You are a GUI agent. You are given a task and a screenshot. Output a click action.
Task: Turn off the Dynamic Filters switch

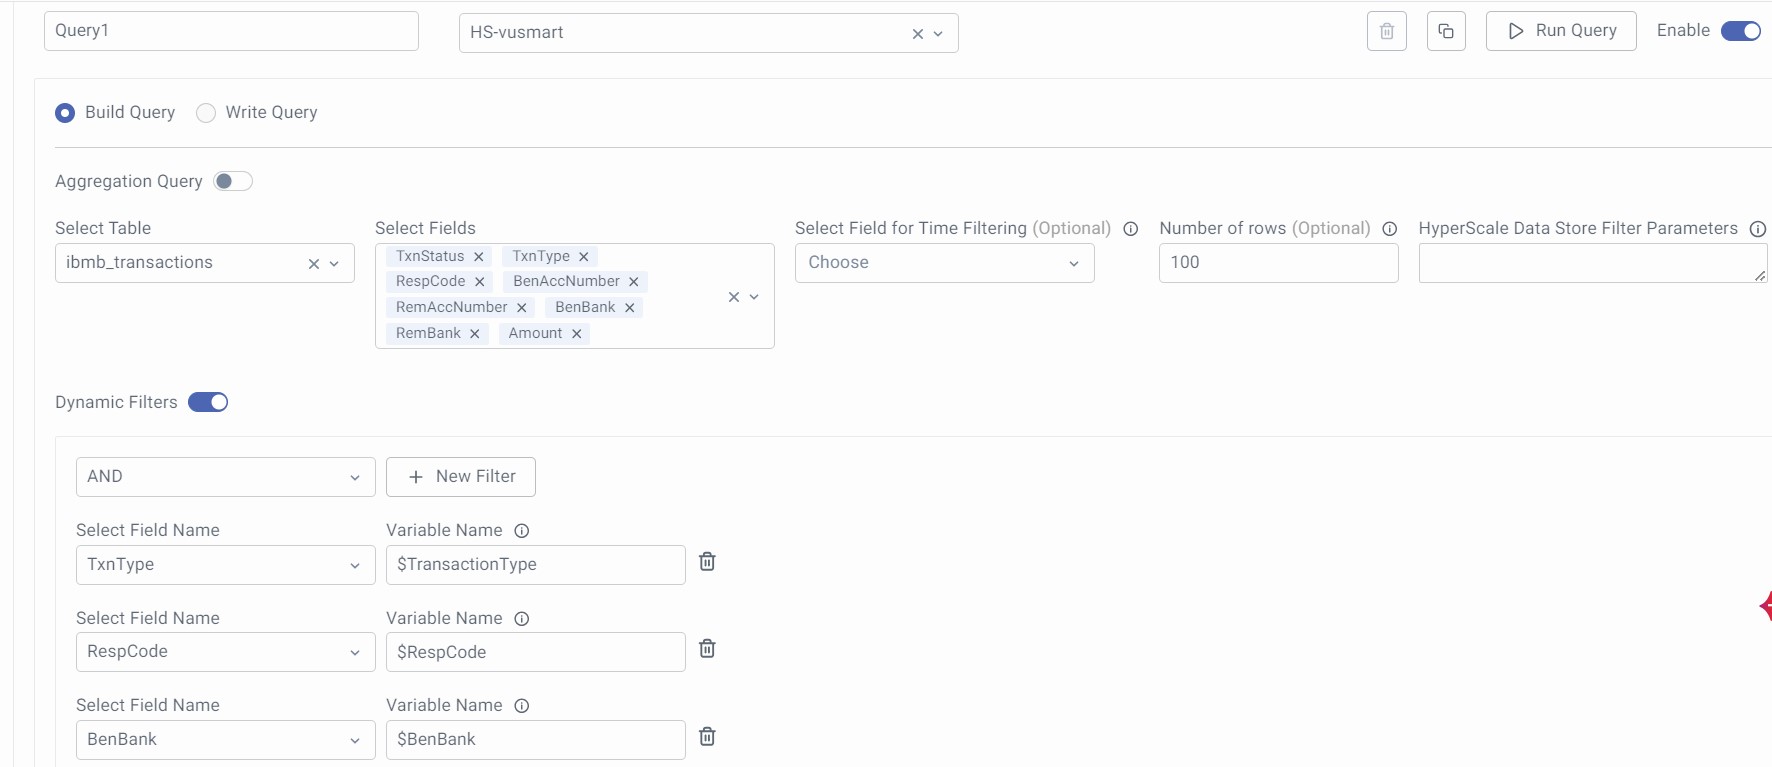208,402
